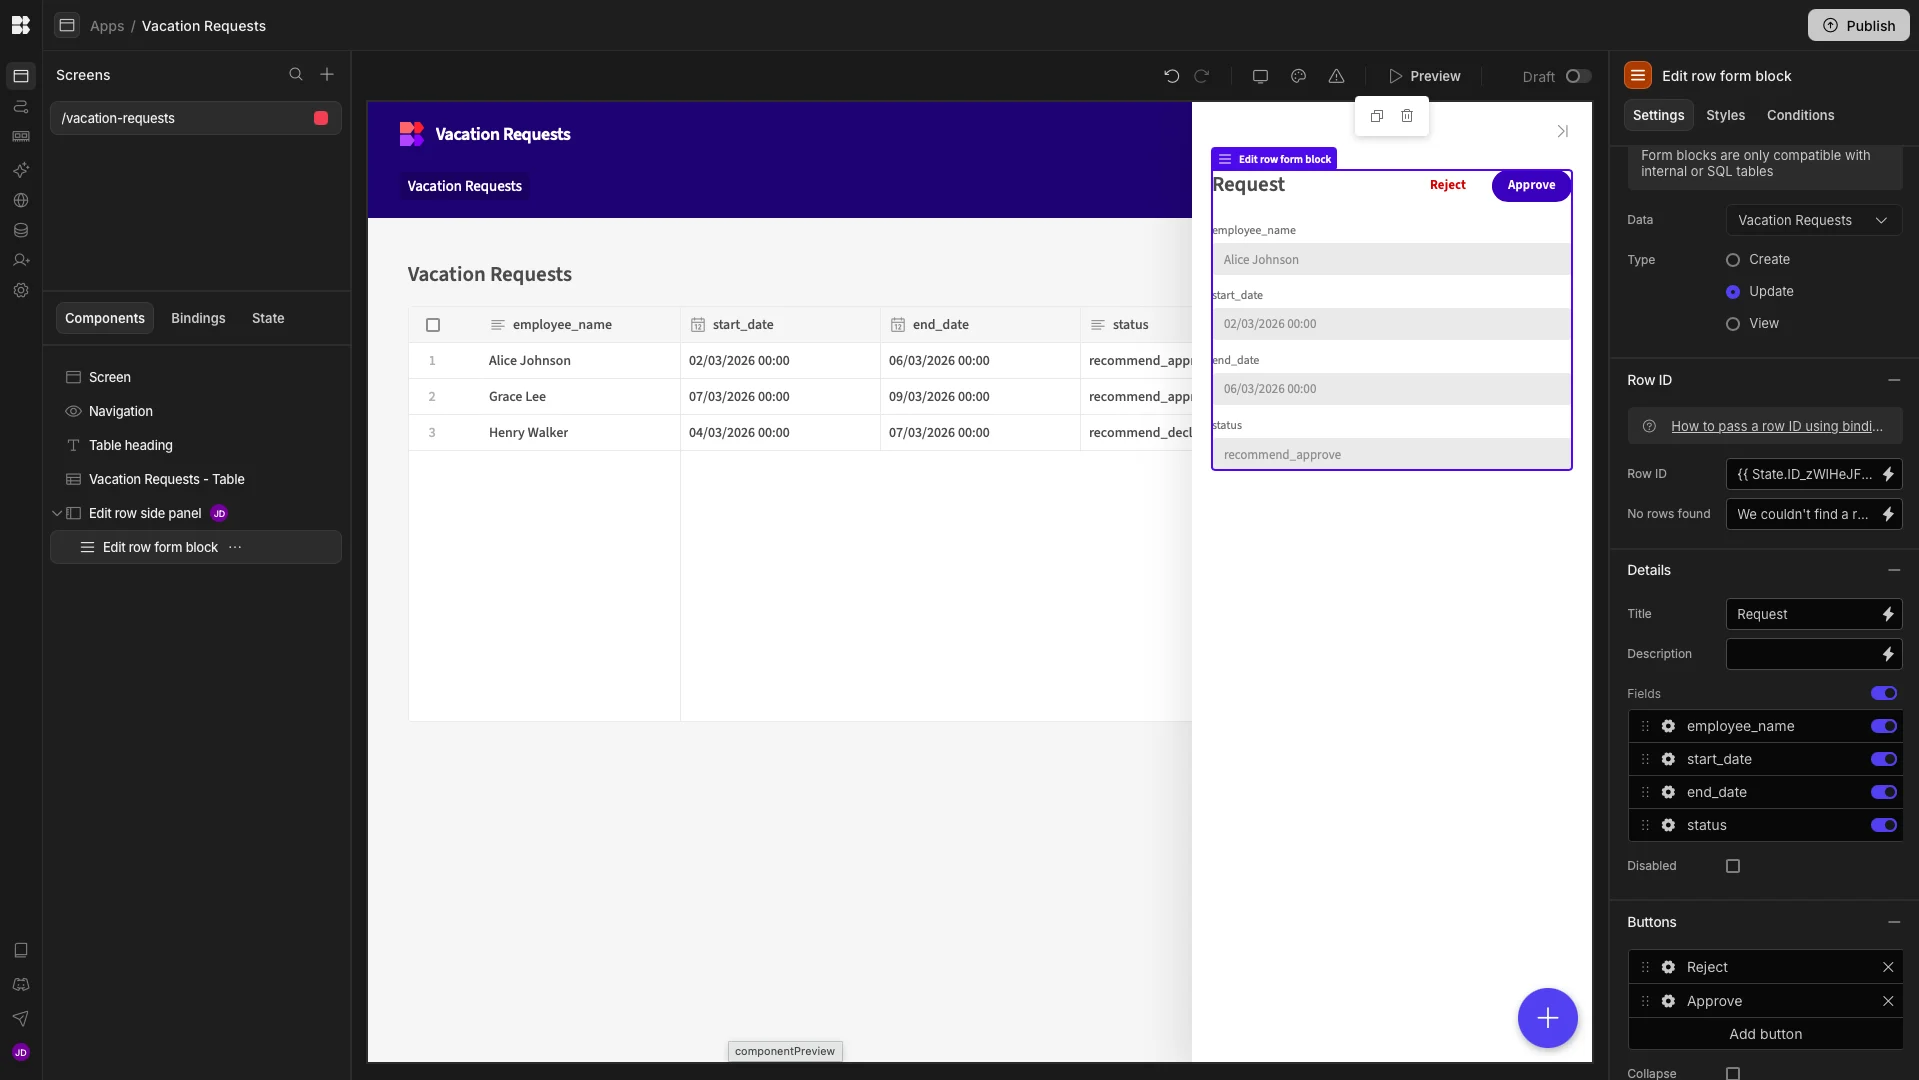This screenshot has height=1080, width=1919.
Task: Toggle all Fields master switch
Action: [1884, 693]
